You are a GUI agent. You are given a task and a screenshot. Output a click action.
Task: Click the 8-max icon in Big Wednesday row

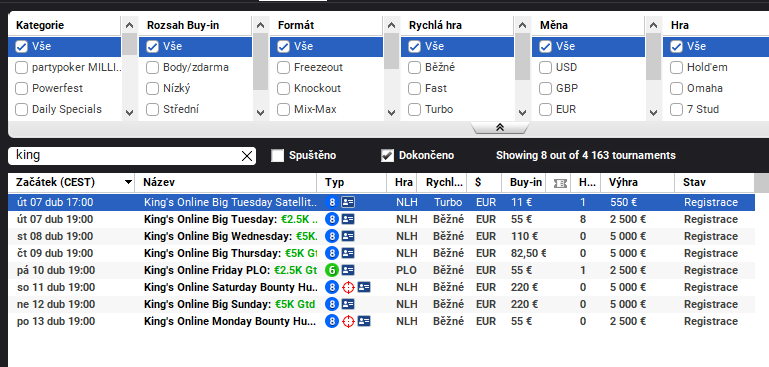click(x=332, y=236)
